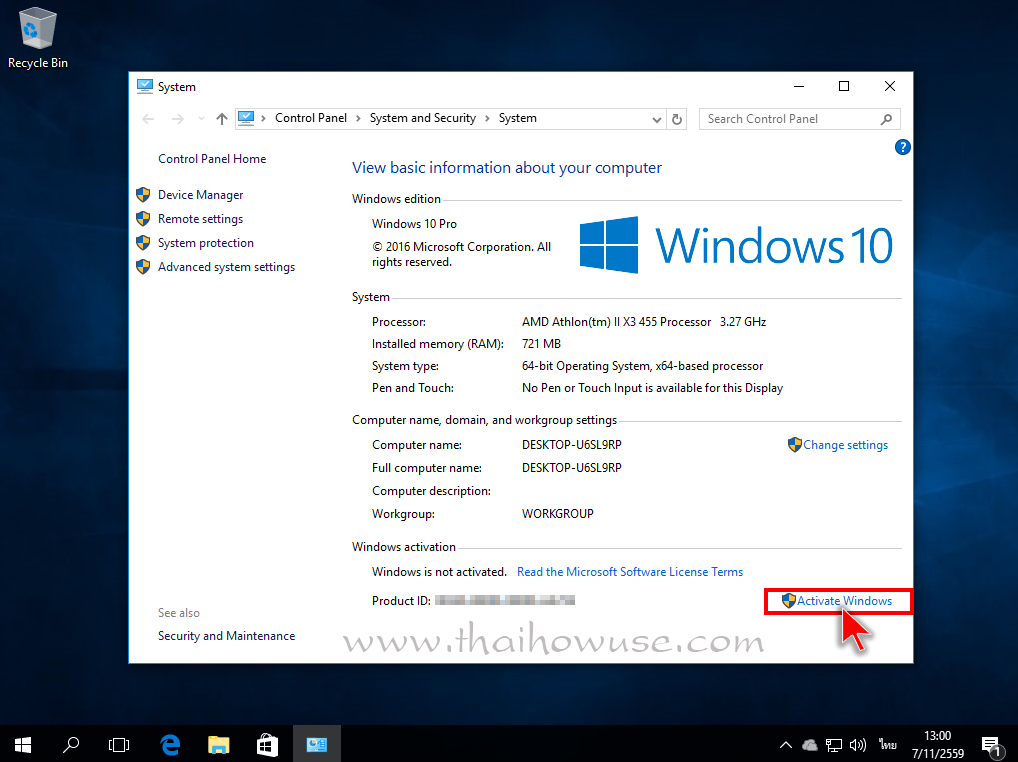Click shield icon beside Change settings
Viewport: 1018px width, 762px height.
coord(795,445)
